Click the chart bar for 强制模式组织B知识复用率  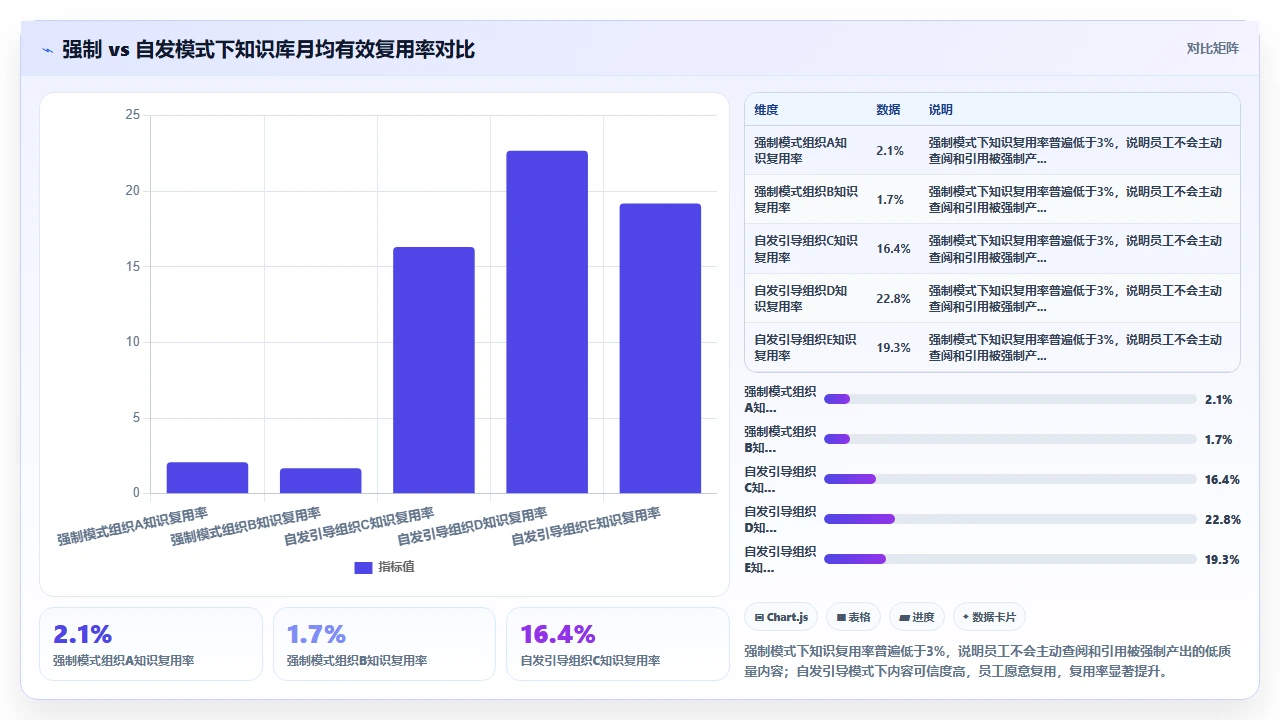click(x=320, y=481)
